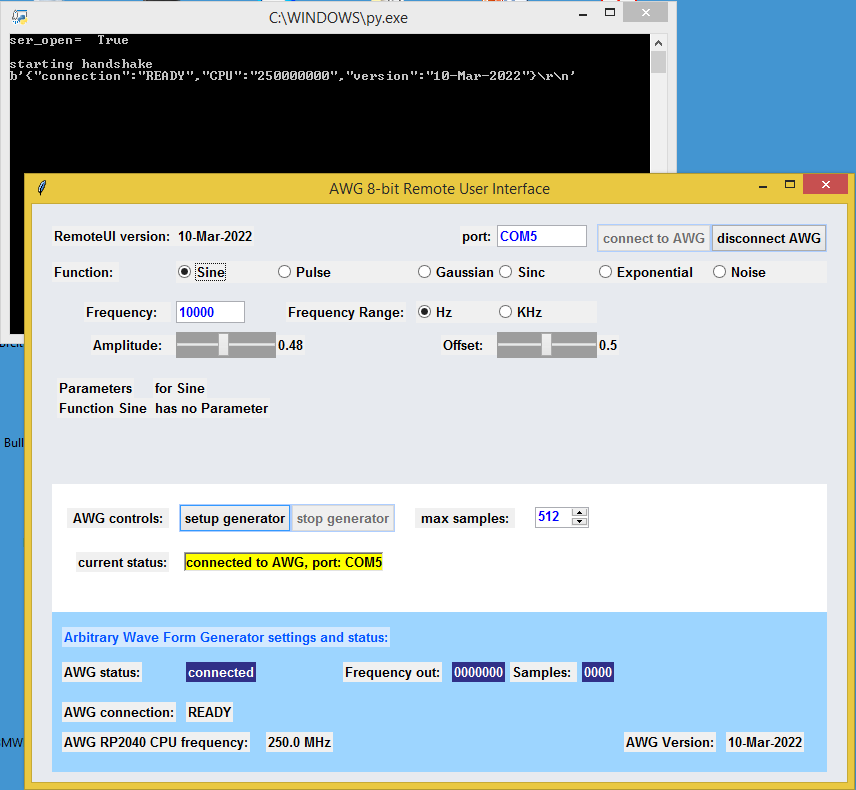Image resolution: width=856 pixels, height=790 pixels.
Task: Enable the Noise function
Action: tap(718, 271)
